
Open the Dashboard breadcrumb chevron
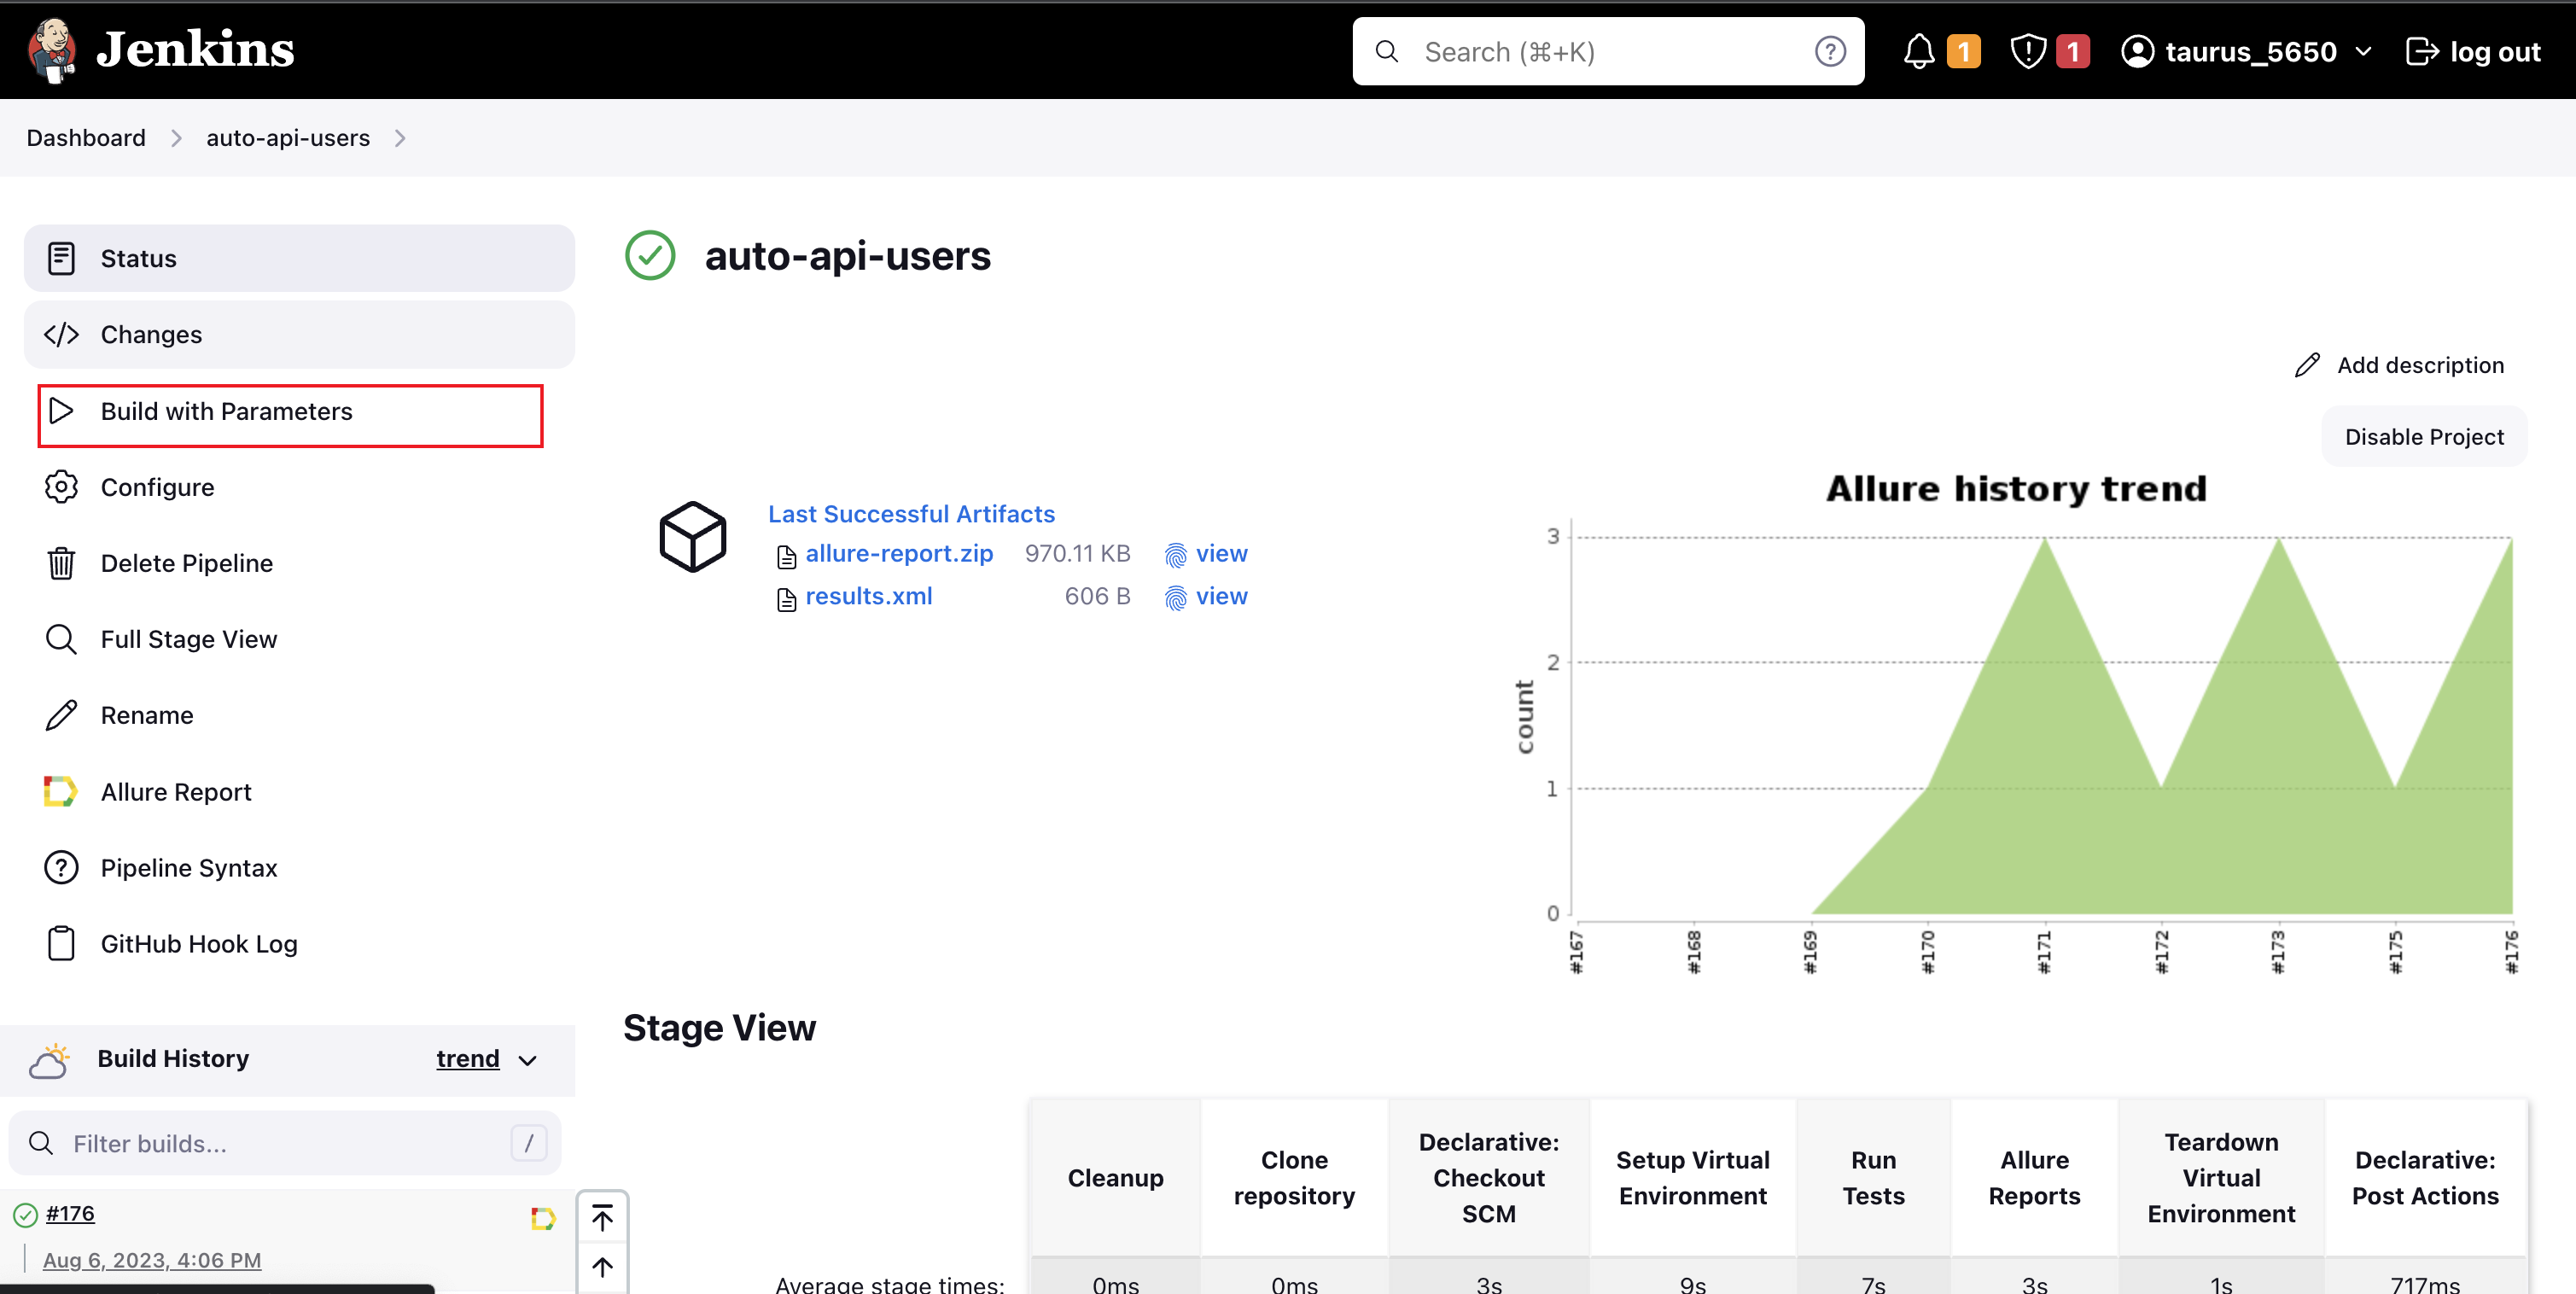pos(176,138)
